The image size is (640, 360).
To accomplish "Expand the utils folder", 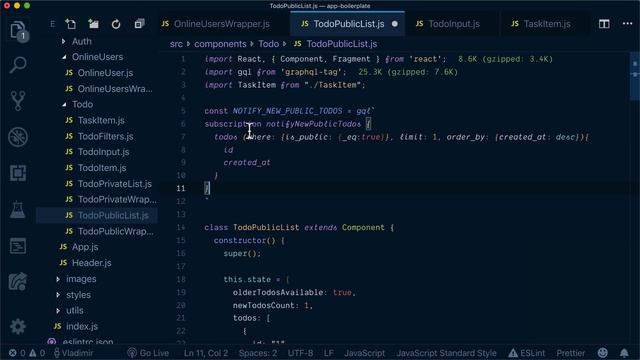I will pyautogui.click(x=75, y=310).
